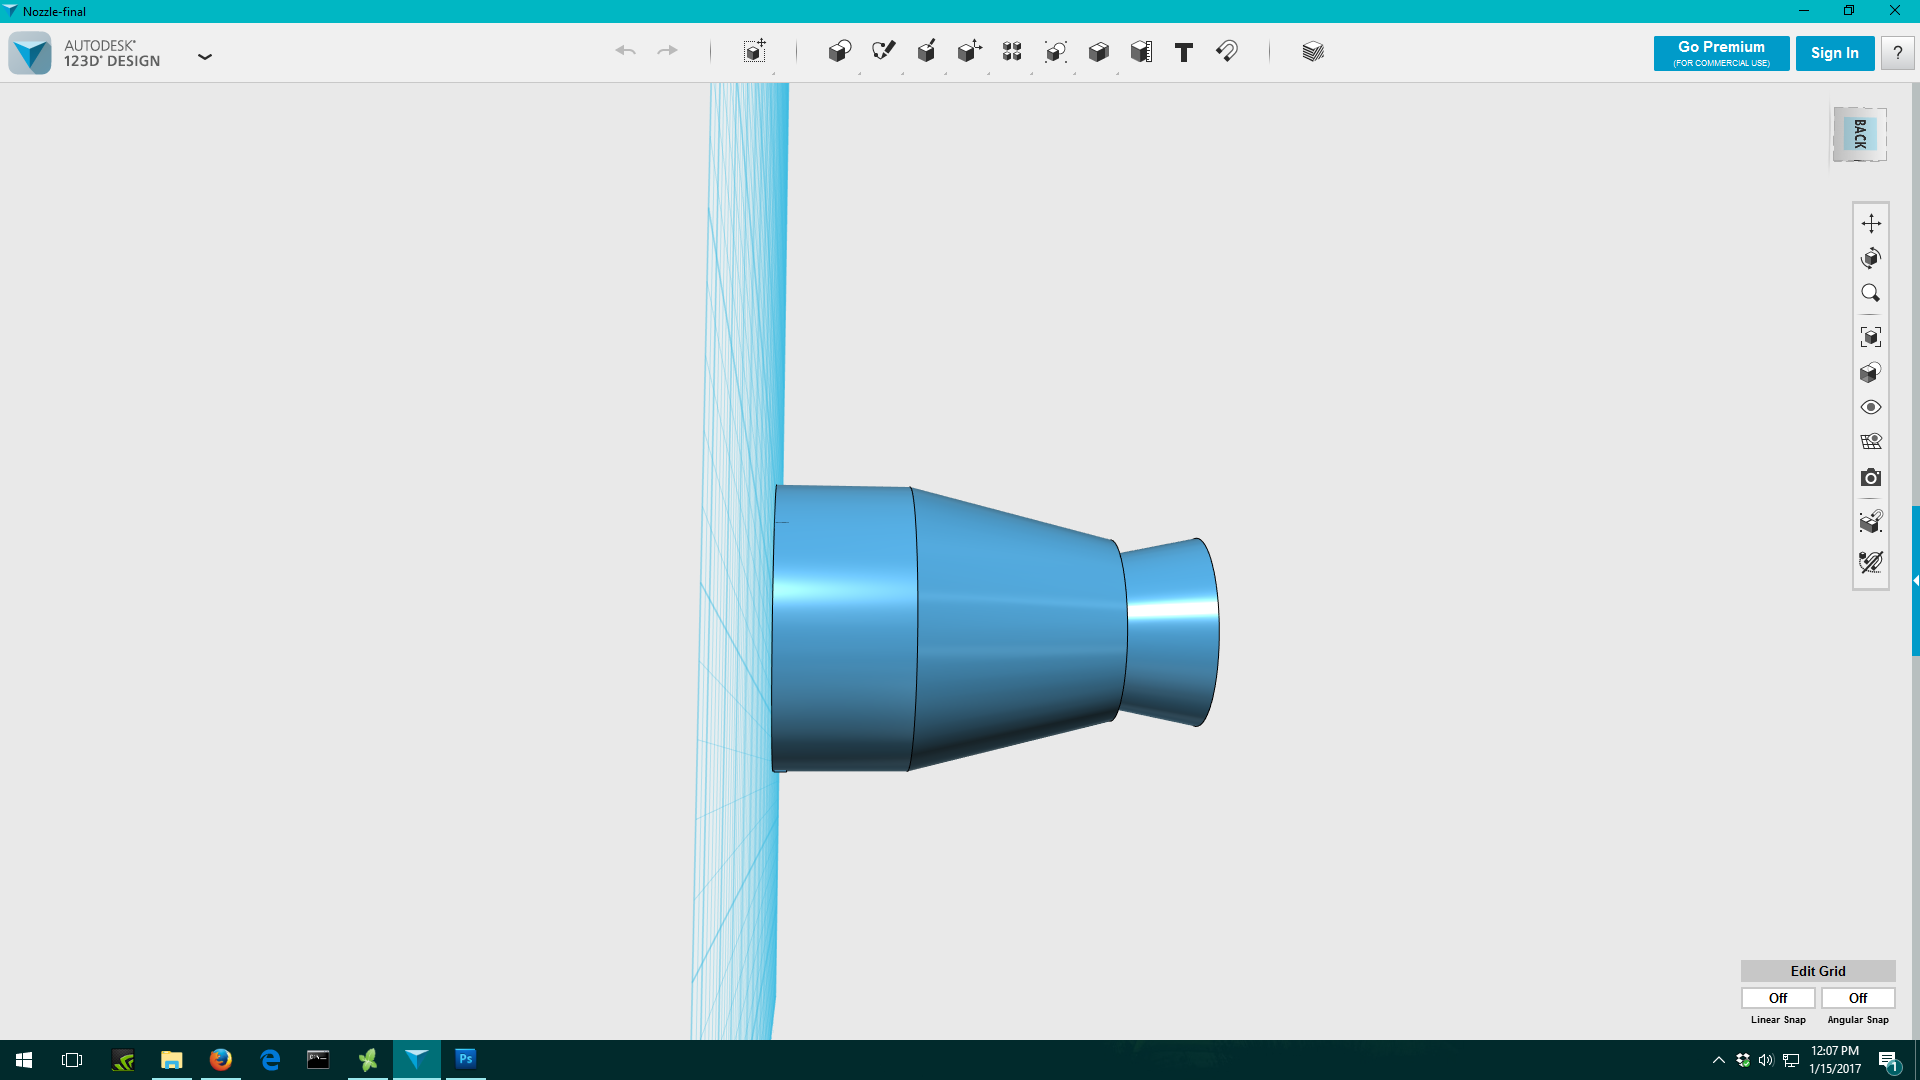Open the main application menu chevron
This screenshot has height=1080, width=1920.
click(205, 57)
